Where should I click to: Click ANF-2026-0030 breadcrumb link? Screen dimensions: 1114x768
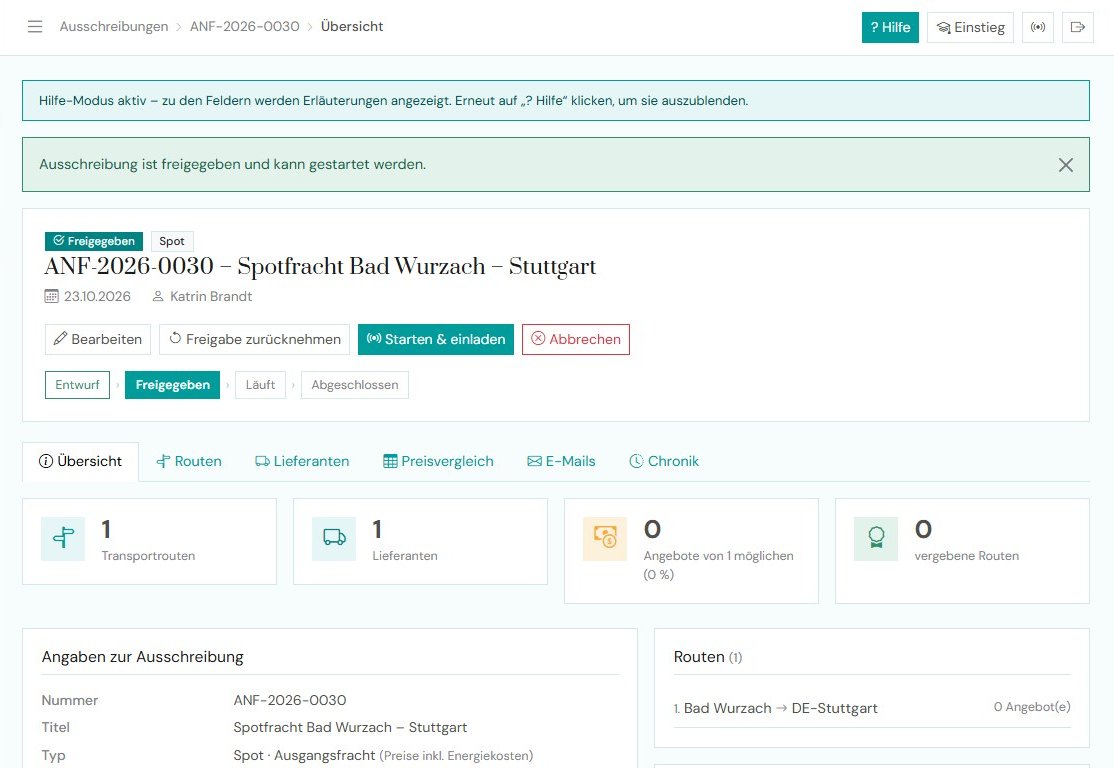pyautogui.click(x=244, y=27)
